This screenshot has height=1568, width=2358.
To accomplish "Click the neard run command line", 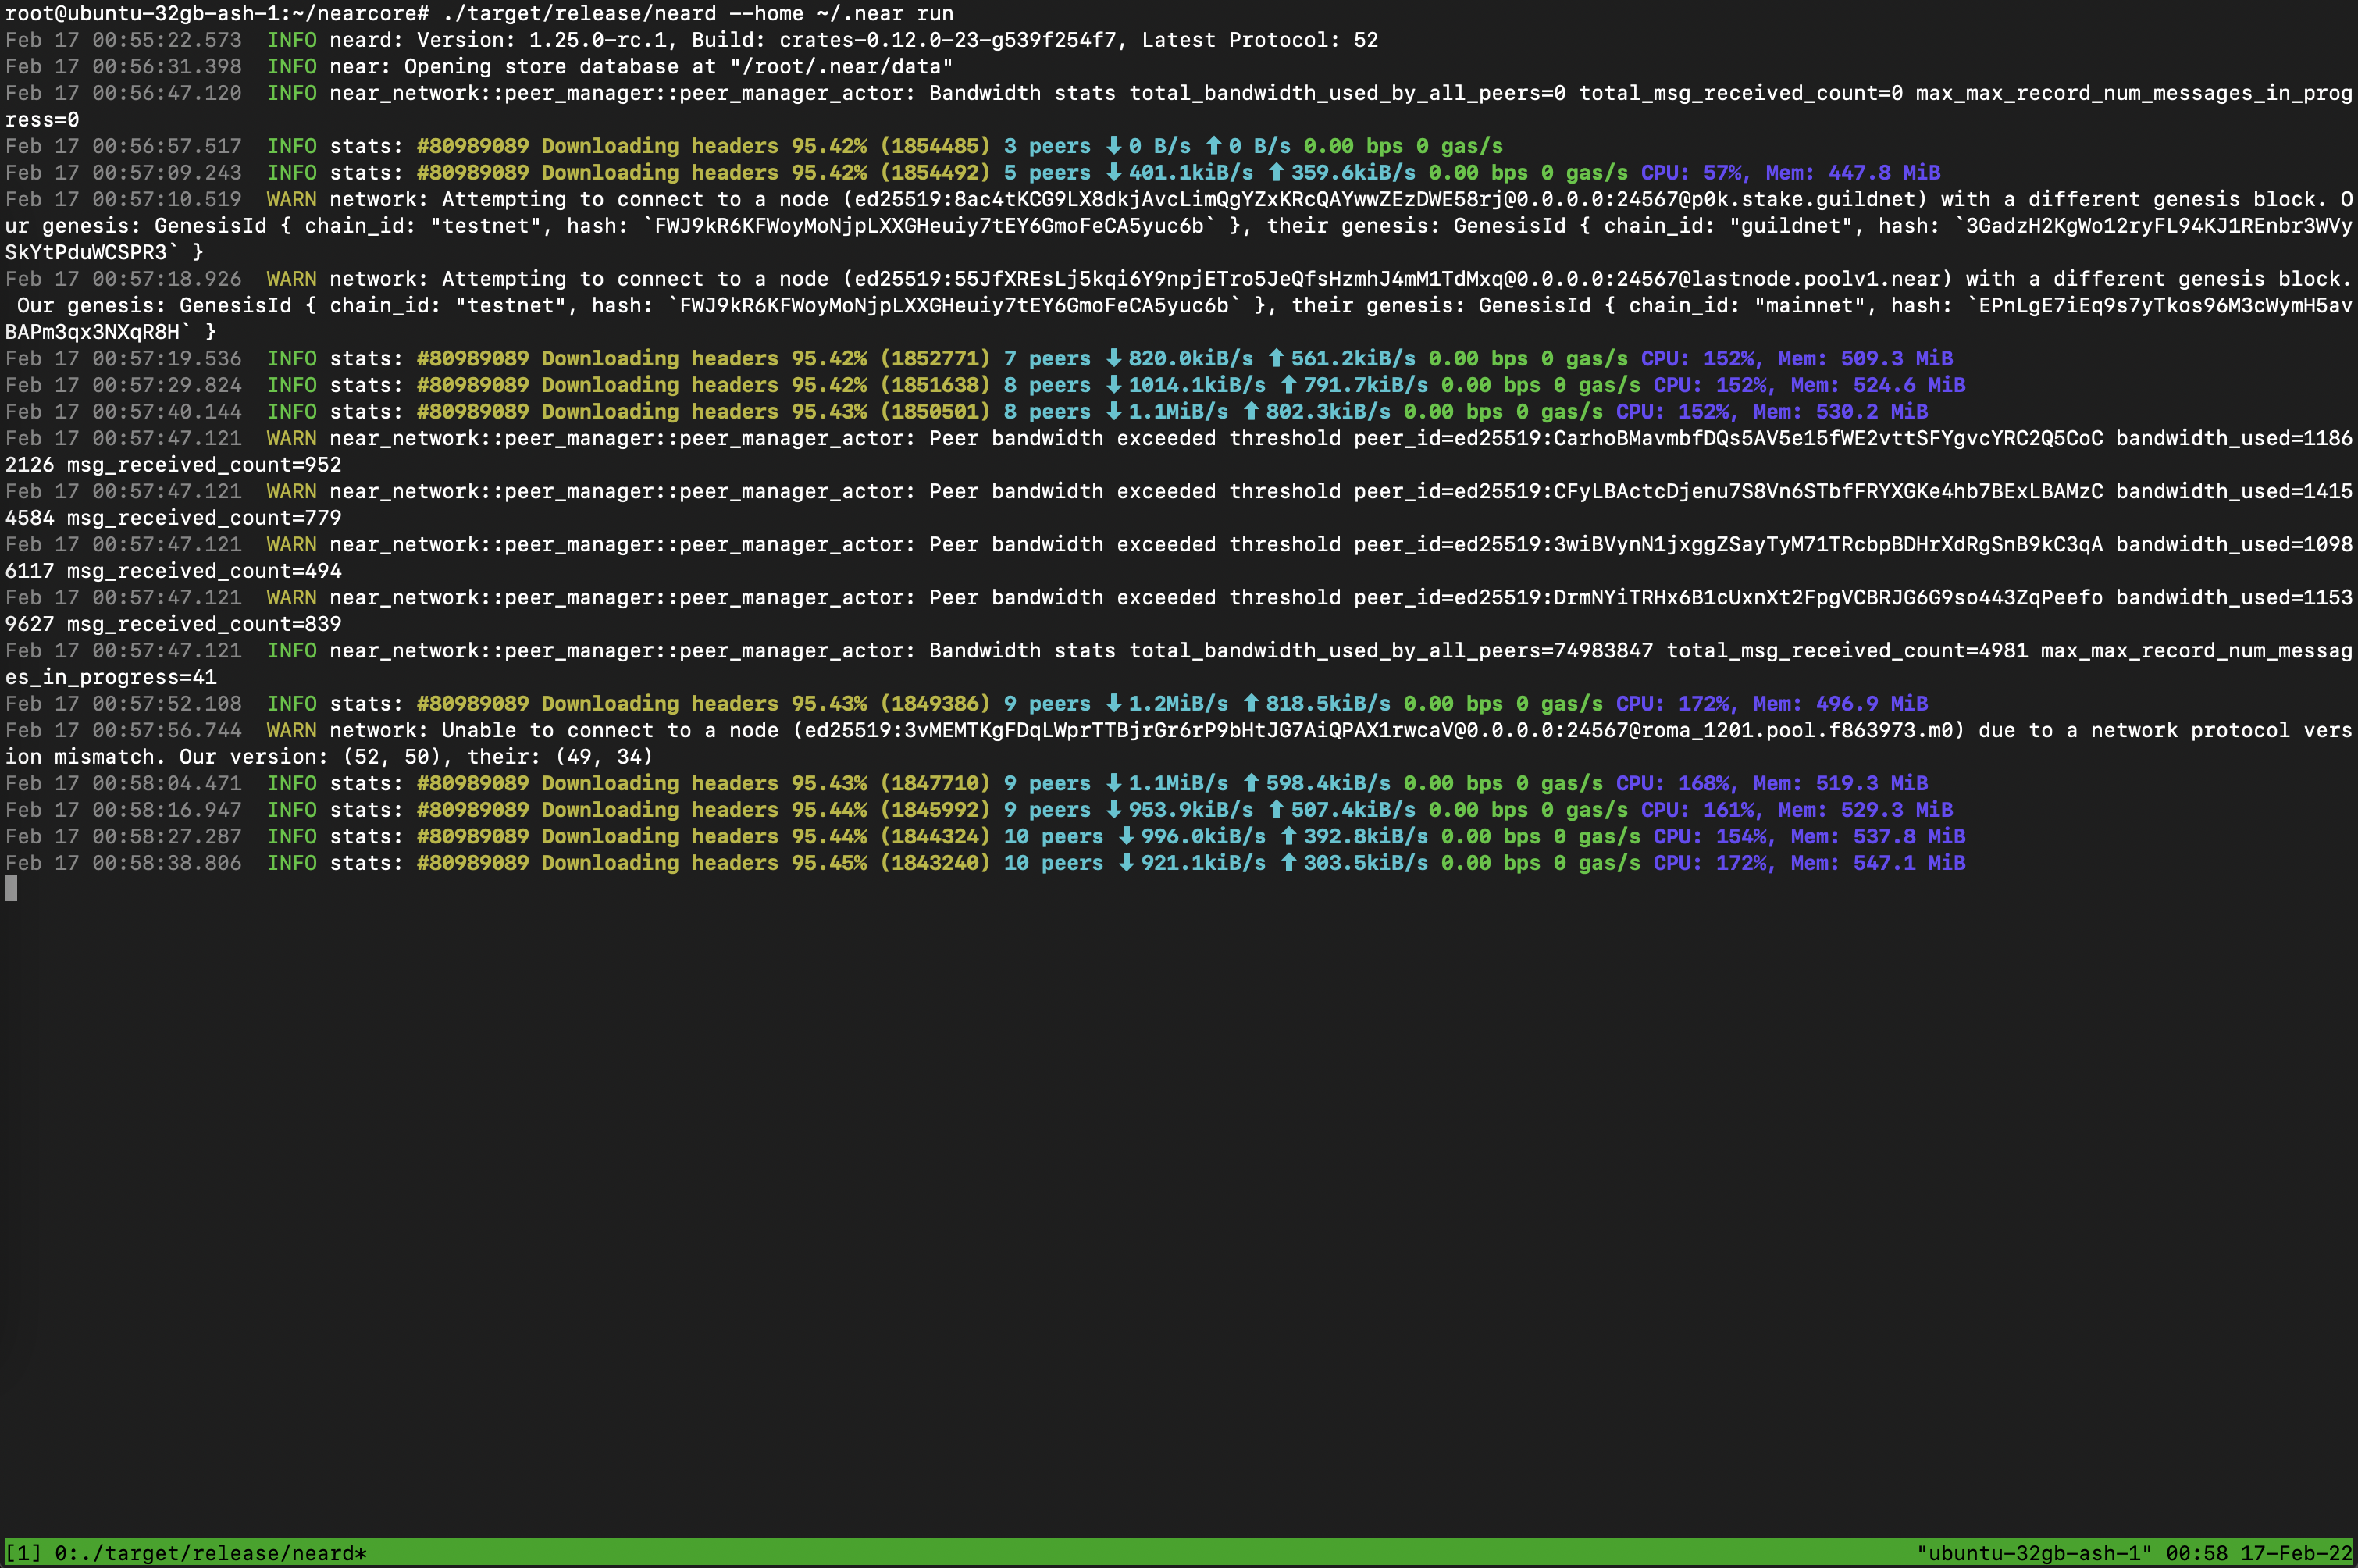I will tap(697, 13).
